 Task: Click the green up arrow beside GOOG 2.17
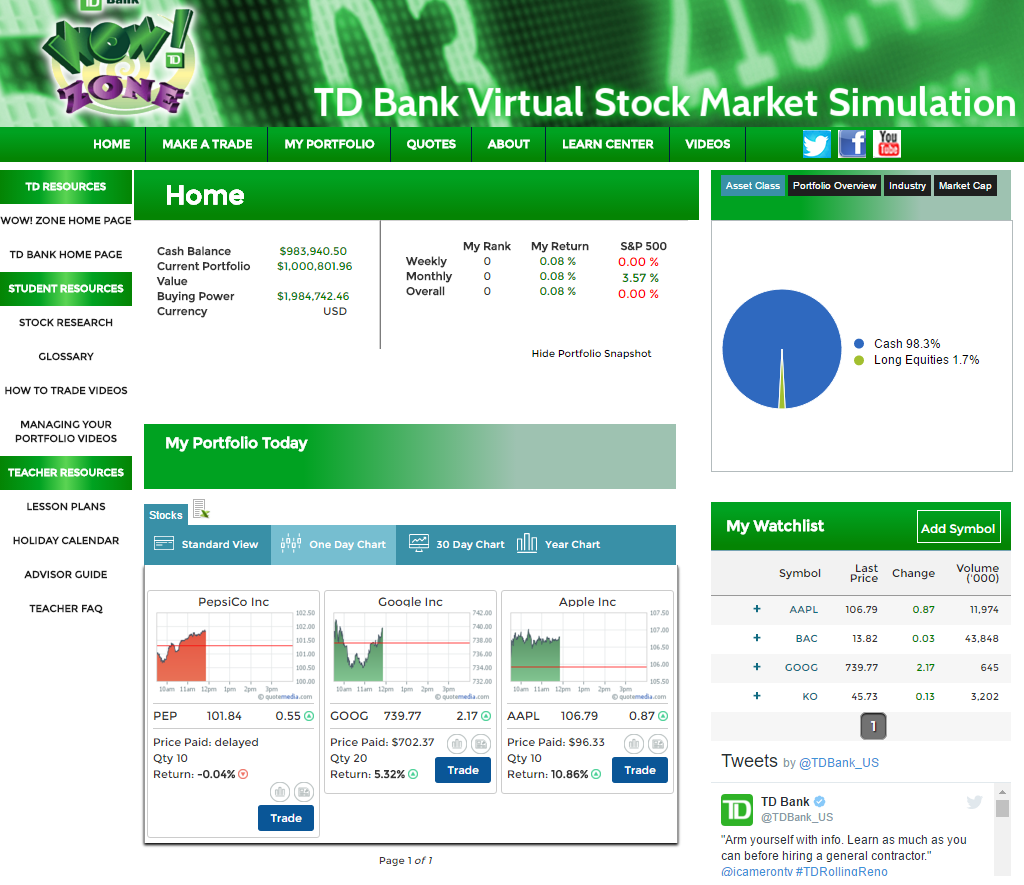(x=486, y=716)
